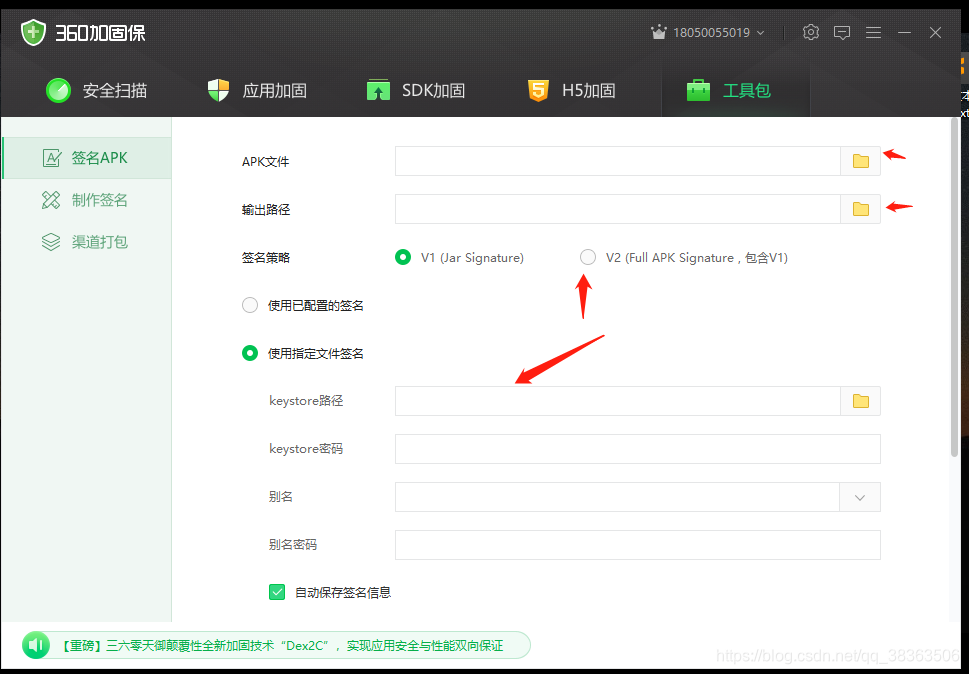Image resolution: width=969 pixels, height=674 pixels.
Task: Choose 使用已配置的签名 option
Action: coord(250,305)
